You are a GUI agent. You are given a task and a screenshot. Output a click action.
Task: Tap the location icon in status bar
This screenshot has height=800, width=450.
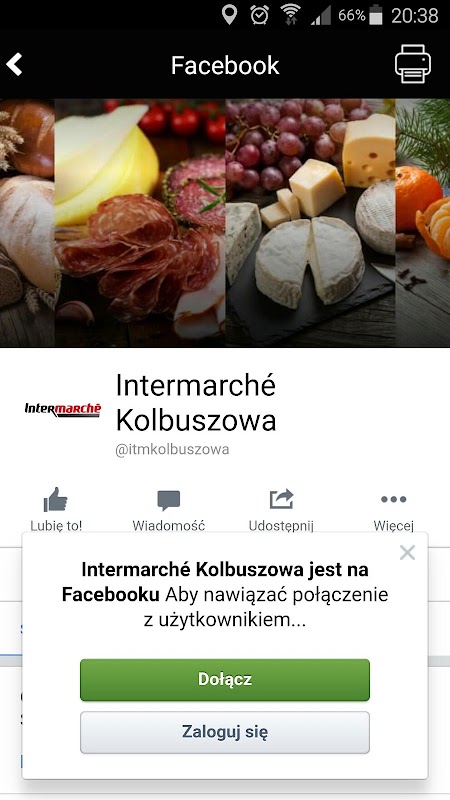229,15
